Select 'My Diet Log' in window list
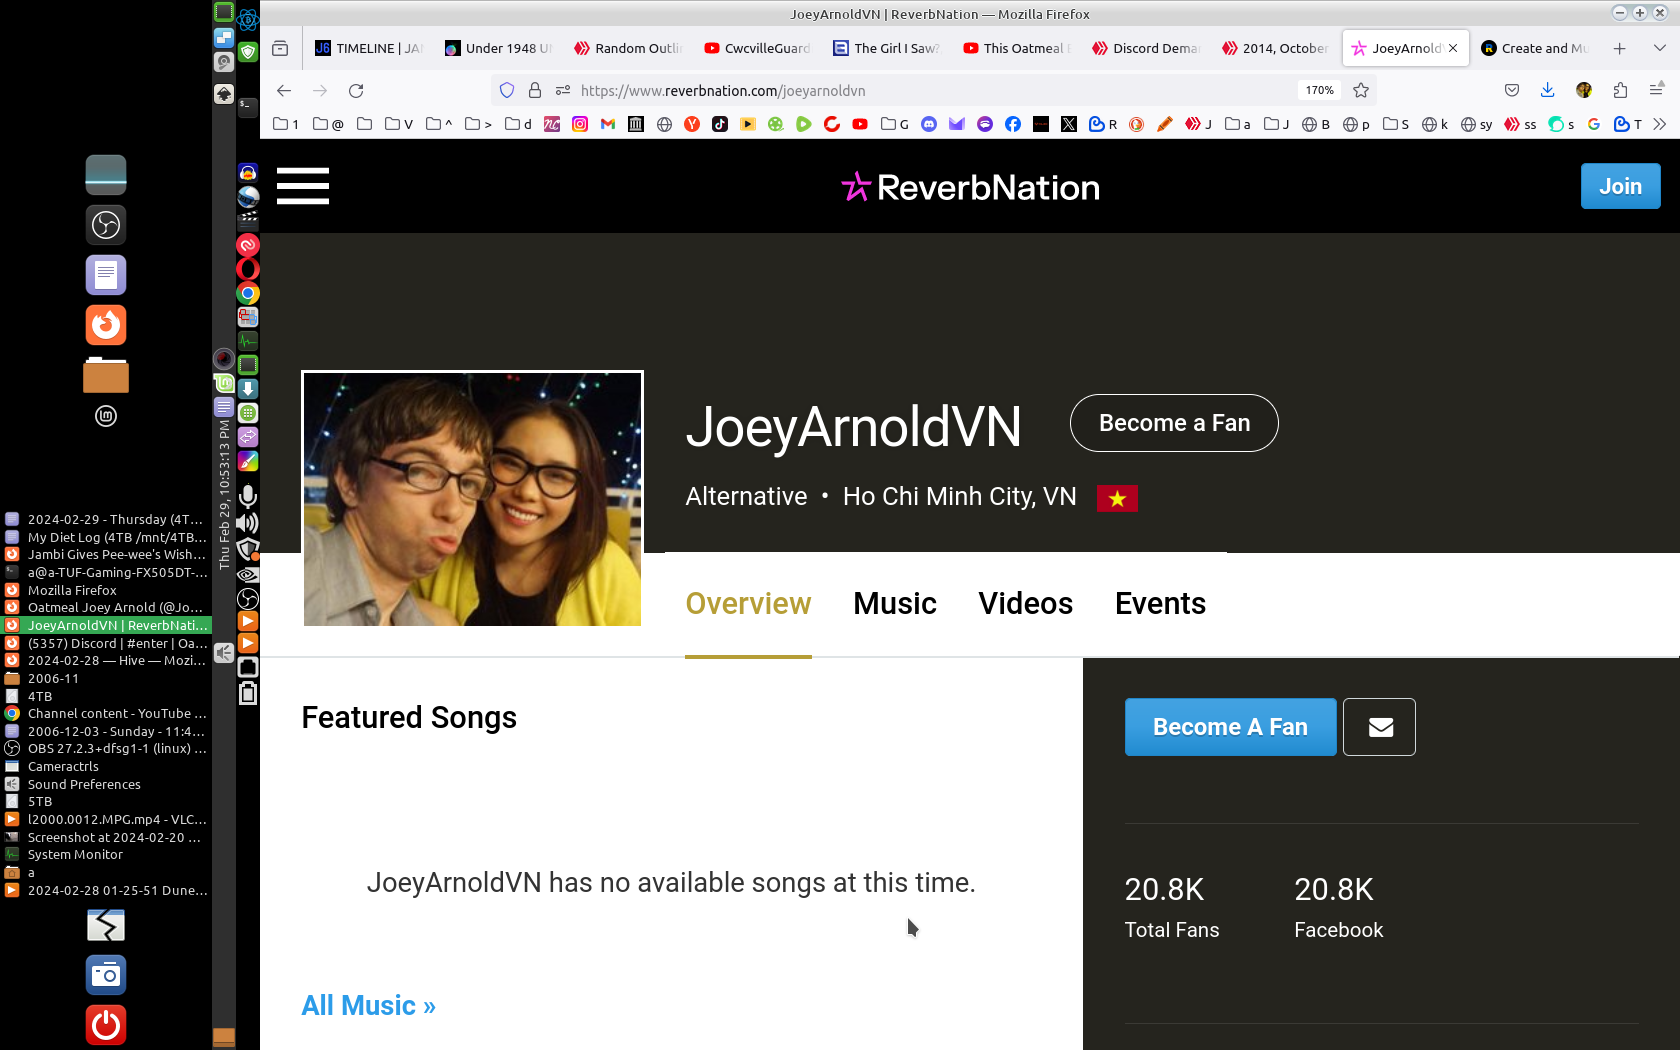The height and width of the screenshot is (1050, 1680). tap(106, 537)
